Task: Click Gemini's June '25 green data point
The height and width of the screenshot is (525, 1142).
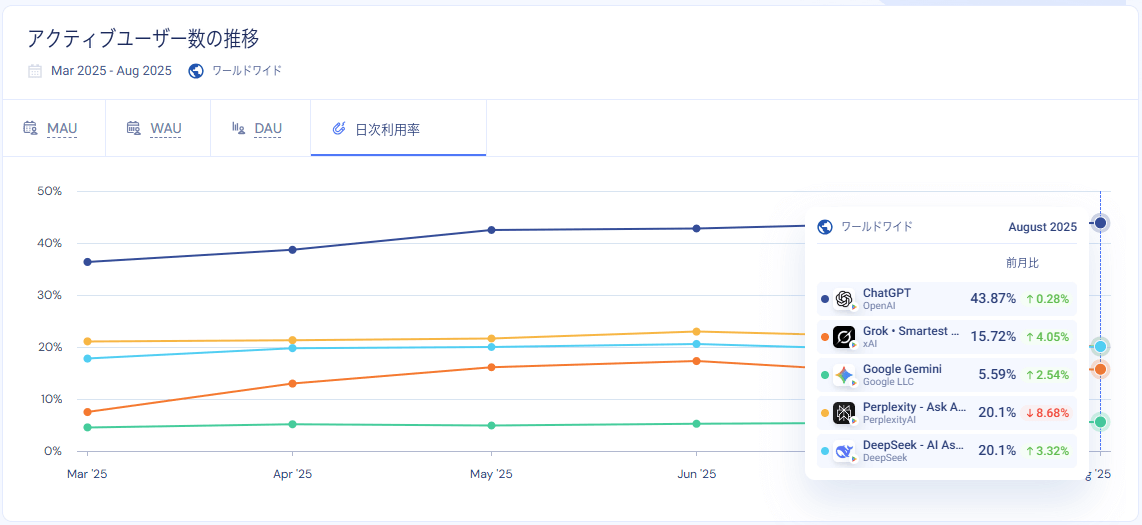Action: click(x=696, y=424)
